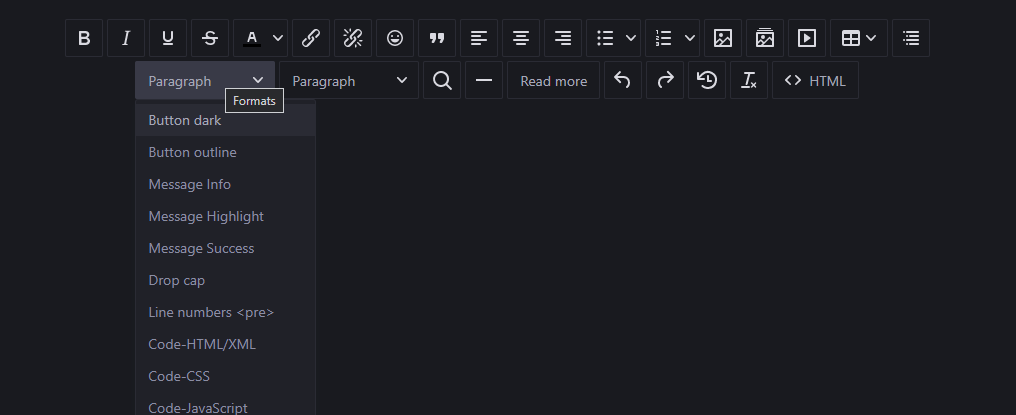1016x415 pixels.
Task: Select the Code-HTML/XML format
Action: pyautogui.click(x=225, y=344)
